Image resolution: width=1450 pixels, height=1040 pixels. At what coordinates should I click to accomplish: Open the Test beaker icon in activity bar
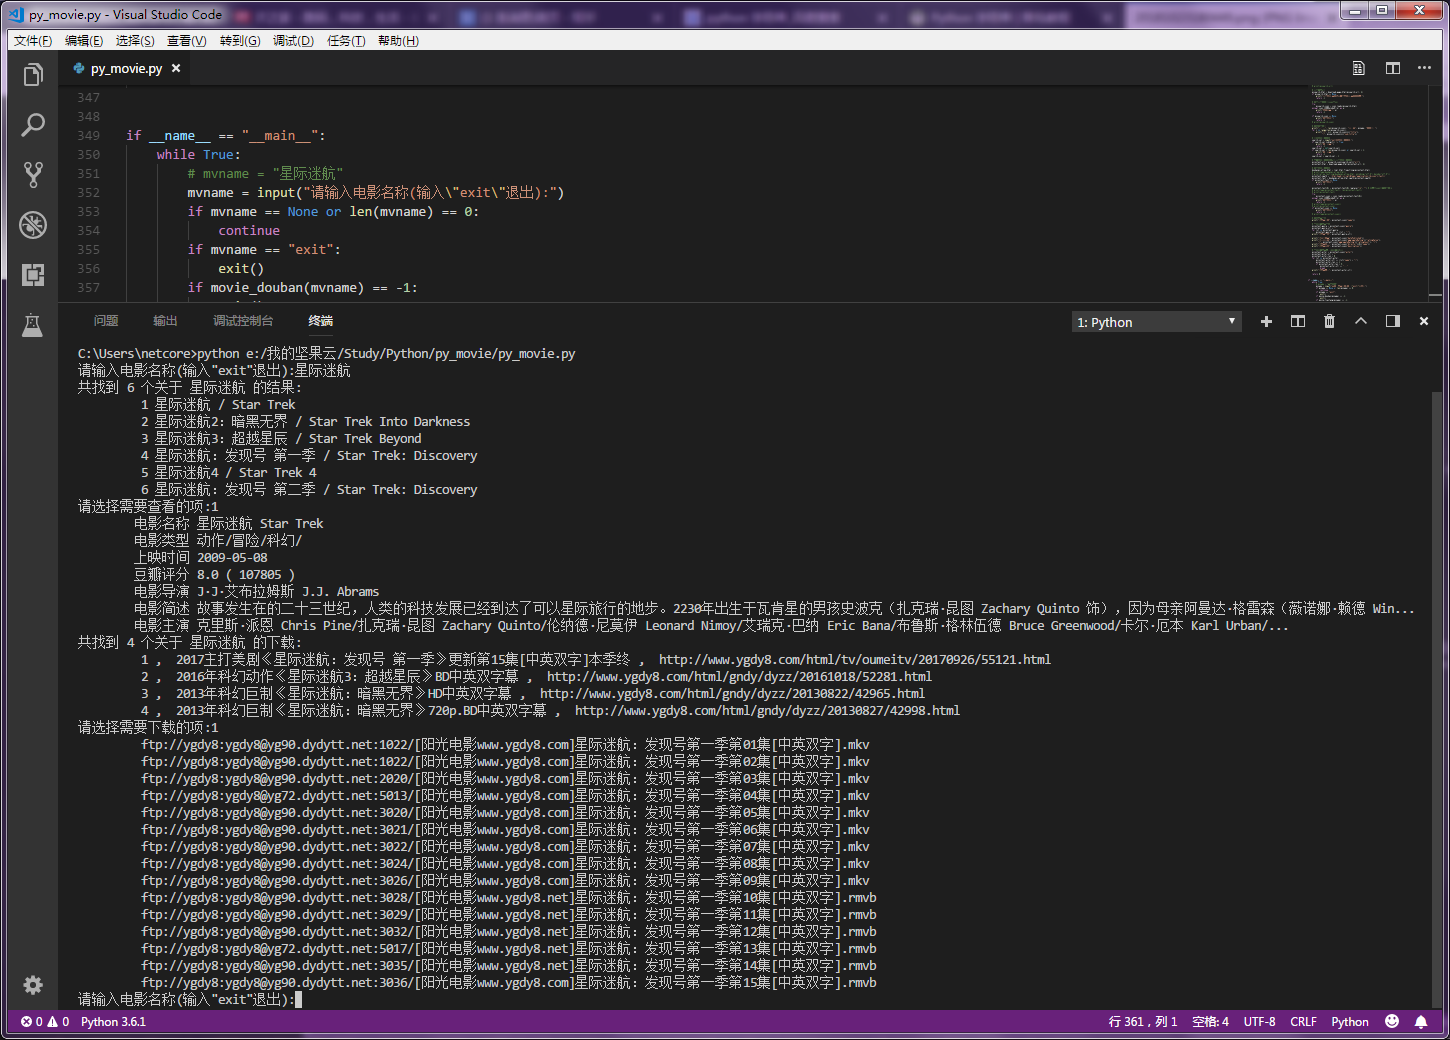click(33, 325)
